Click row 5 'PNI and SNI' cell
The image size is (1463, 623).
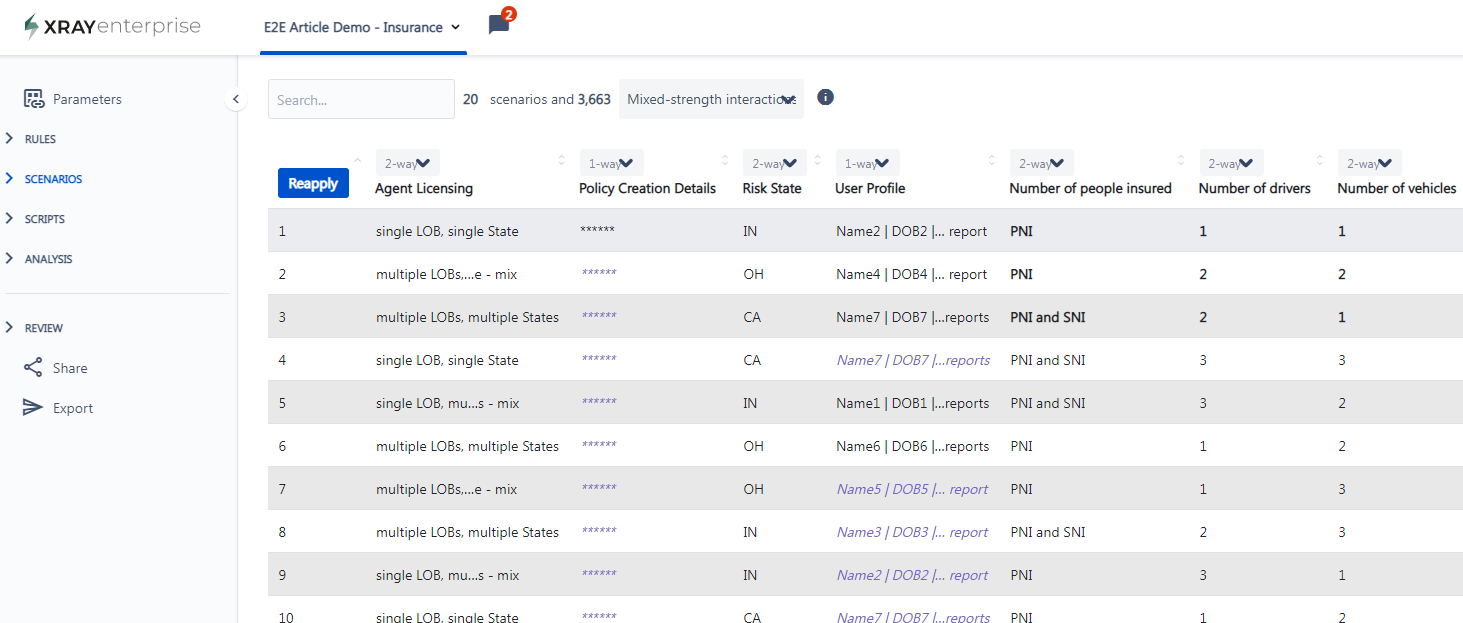(x=1047, y=403)
